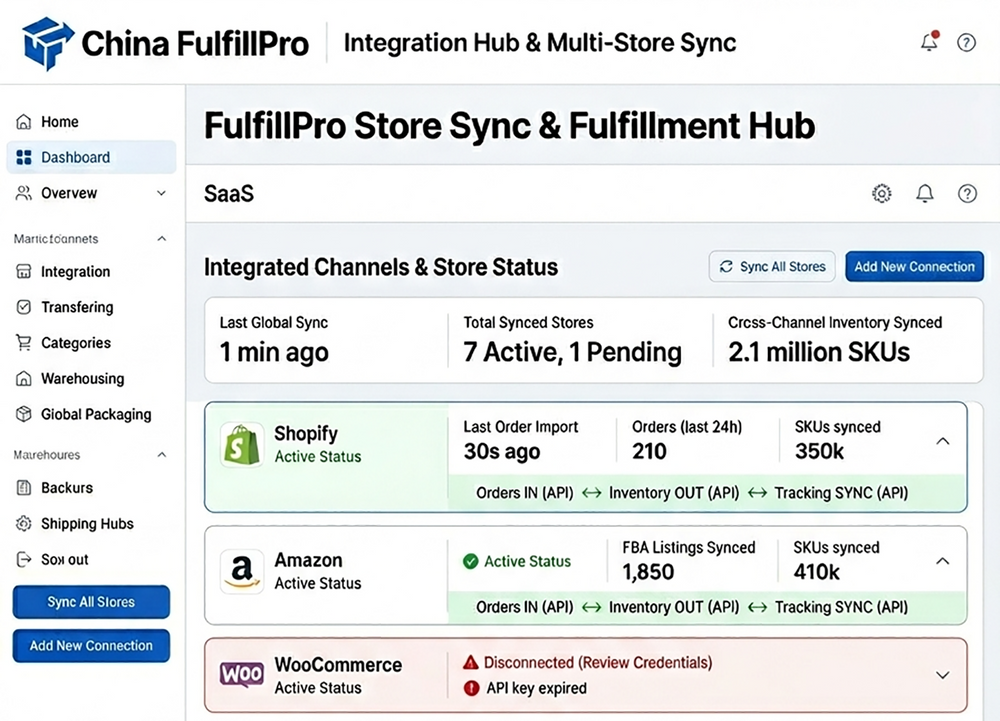Click the Shopify bag logo
The width and height of the screenshot is (1000, 721).
click(x=242, y=445)
